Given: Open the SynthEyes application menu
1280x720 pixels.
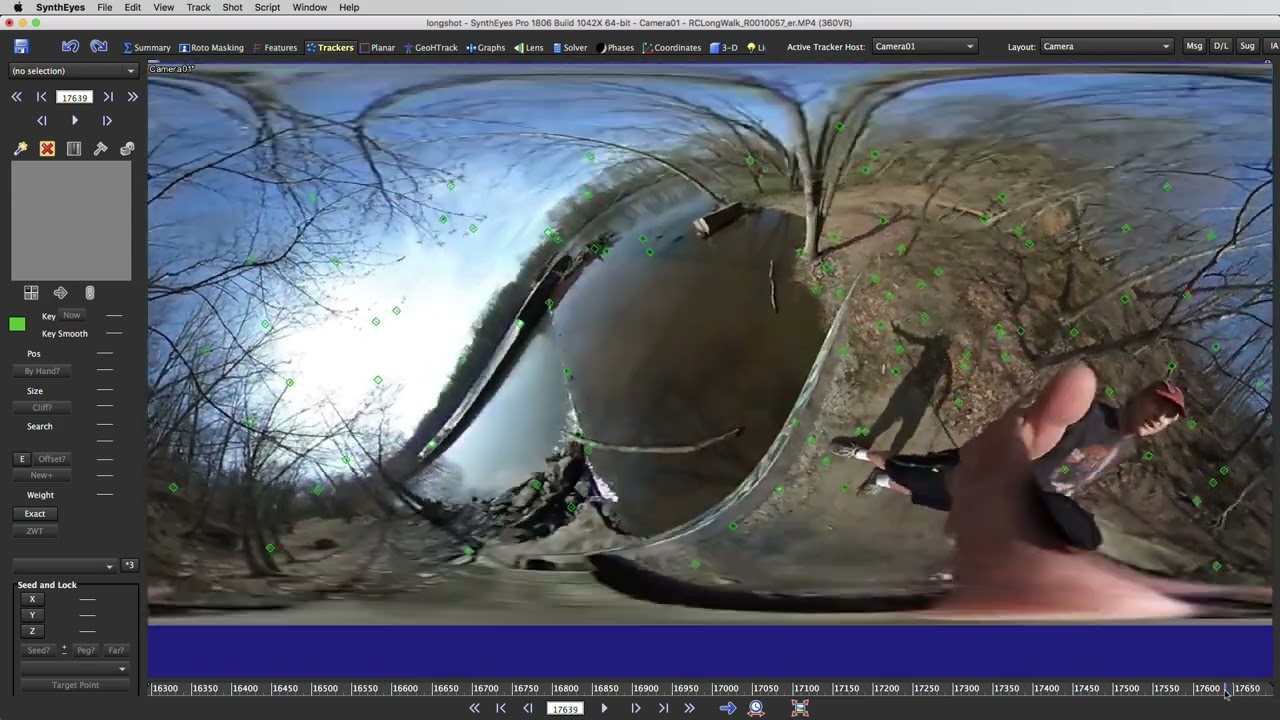Looking at the screenshot, I should pyautogui.click(x=60, y=7).
